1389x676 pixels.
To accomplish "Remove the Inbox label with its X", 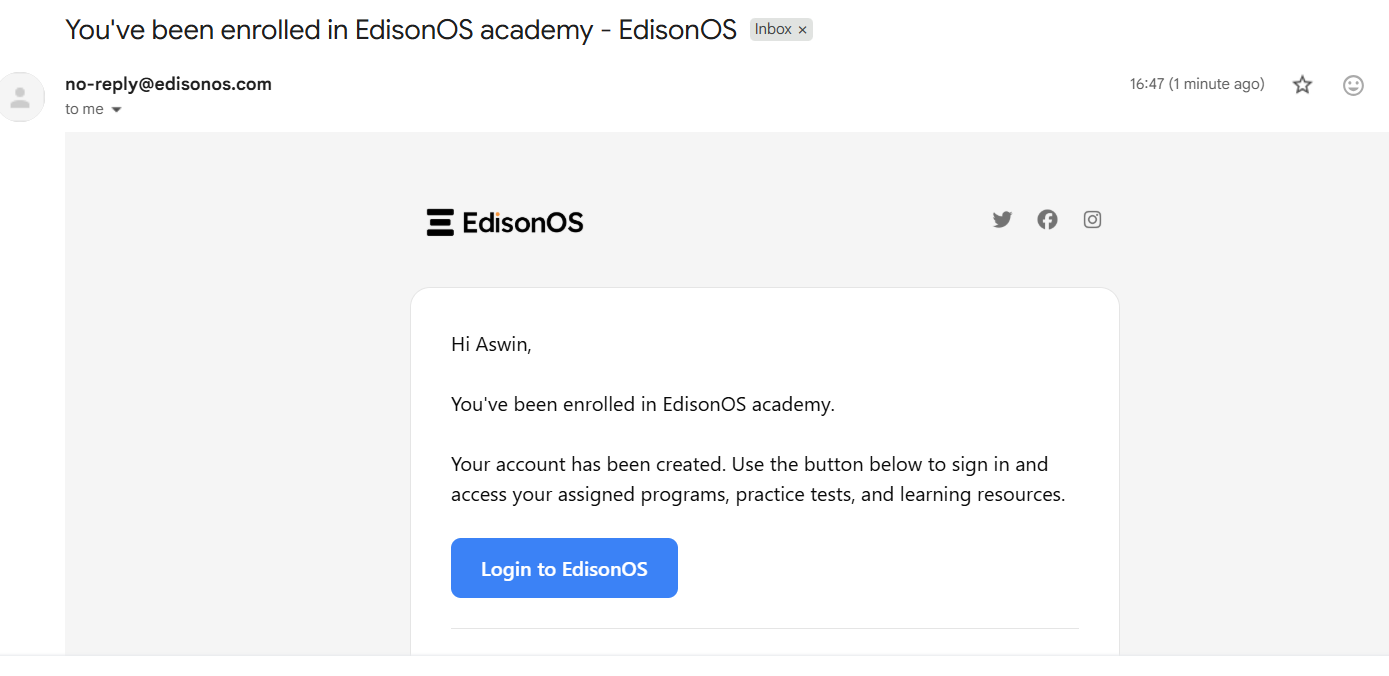I will point(802,30).
